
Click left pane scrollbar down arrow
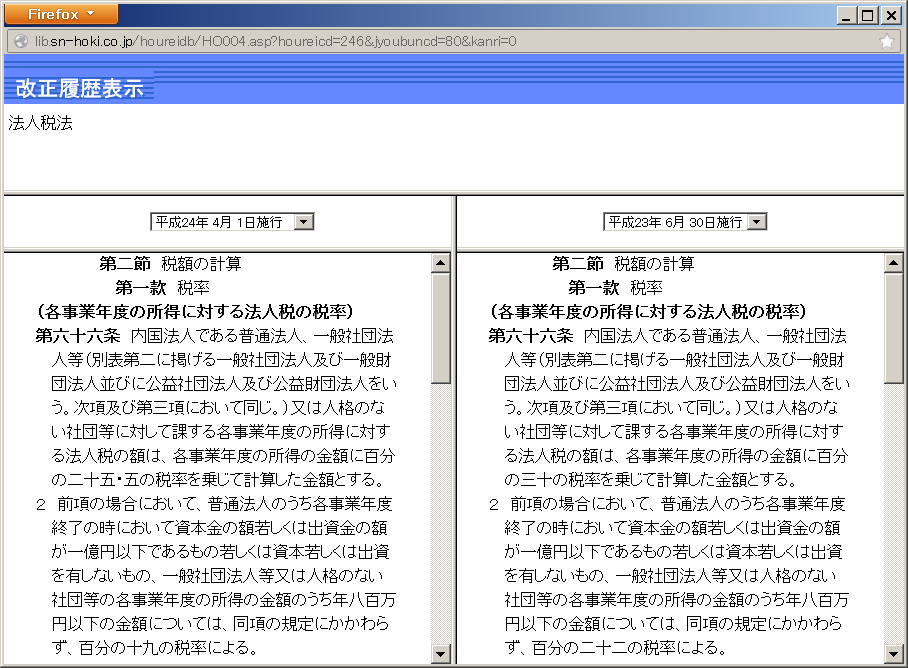coord(441,655)
